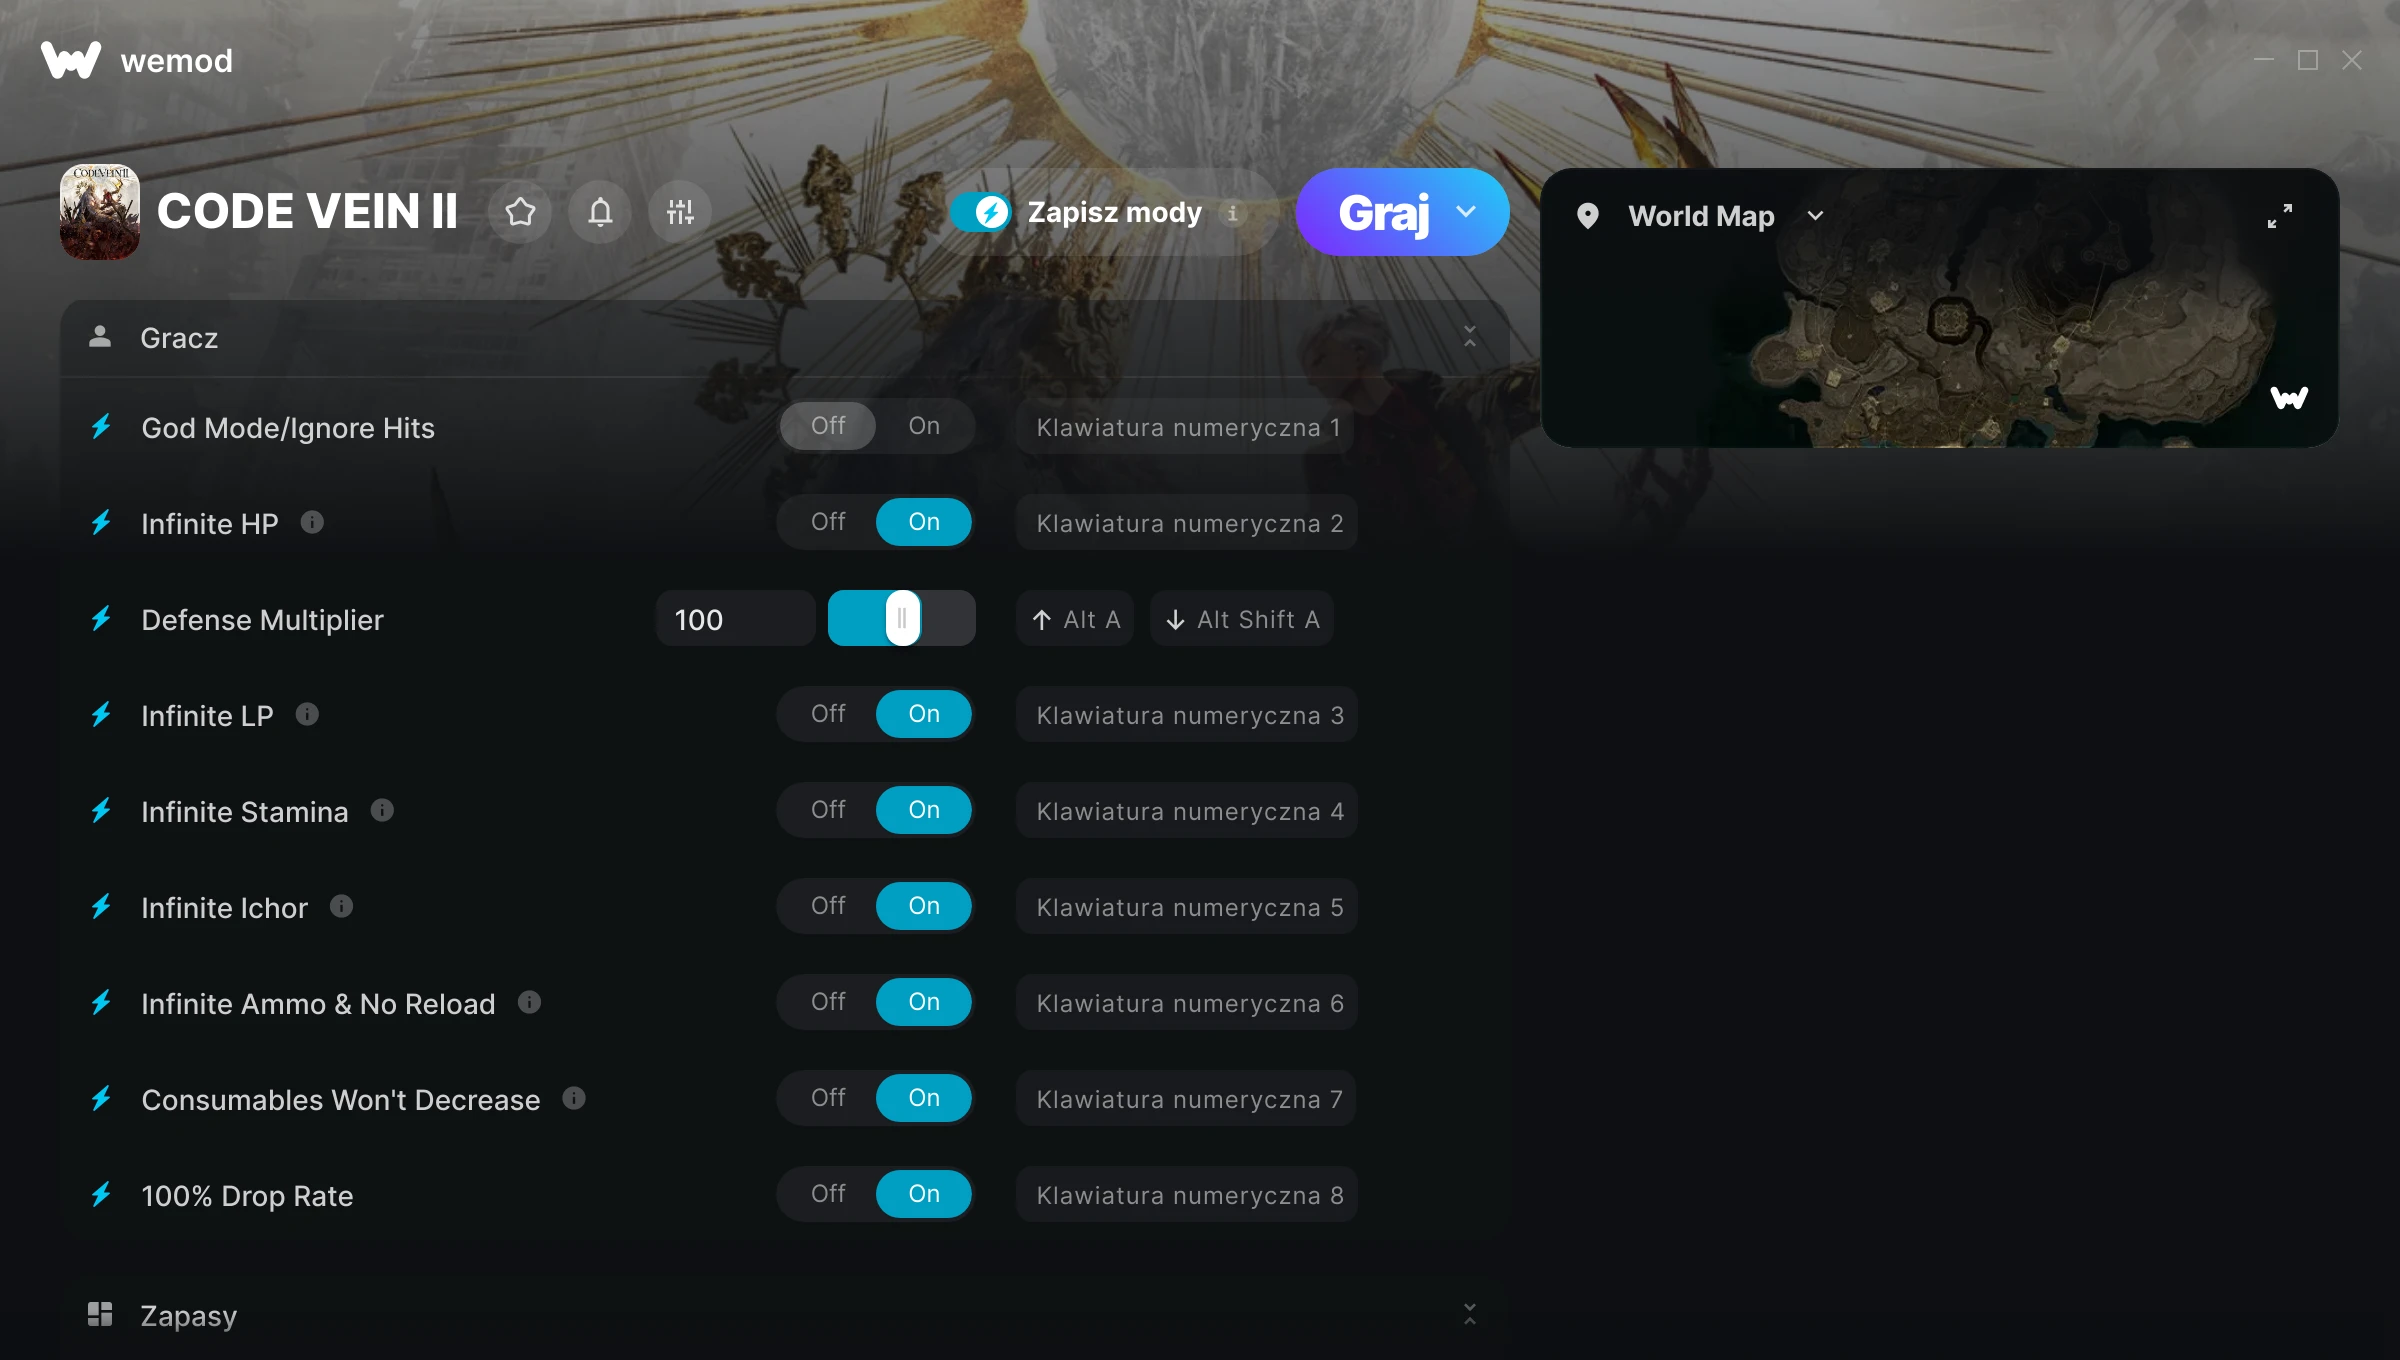Screen dimensions: 2400x1360
Task: Expand the World Map to fullscreen
Action: [2280, 216]
